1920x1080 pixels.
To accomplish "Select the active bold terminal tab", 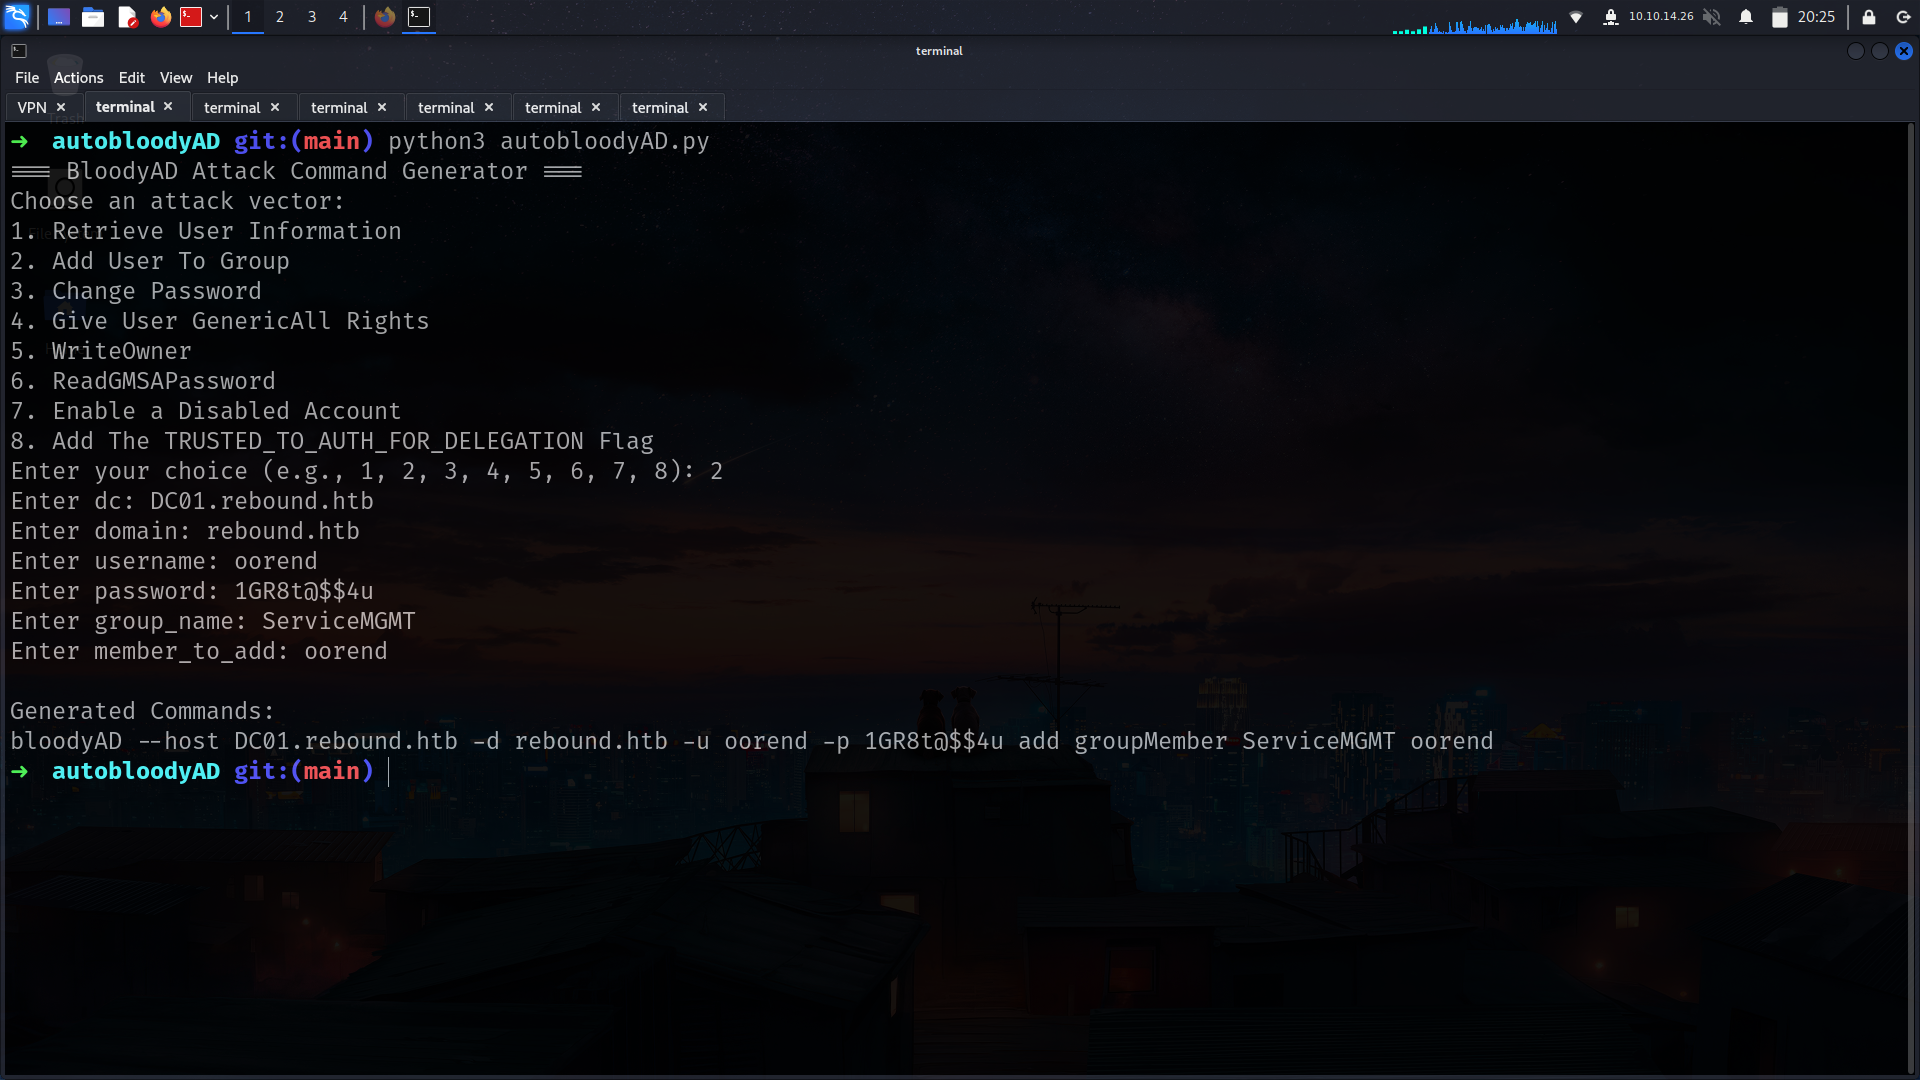I will point(125,106).
